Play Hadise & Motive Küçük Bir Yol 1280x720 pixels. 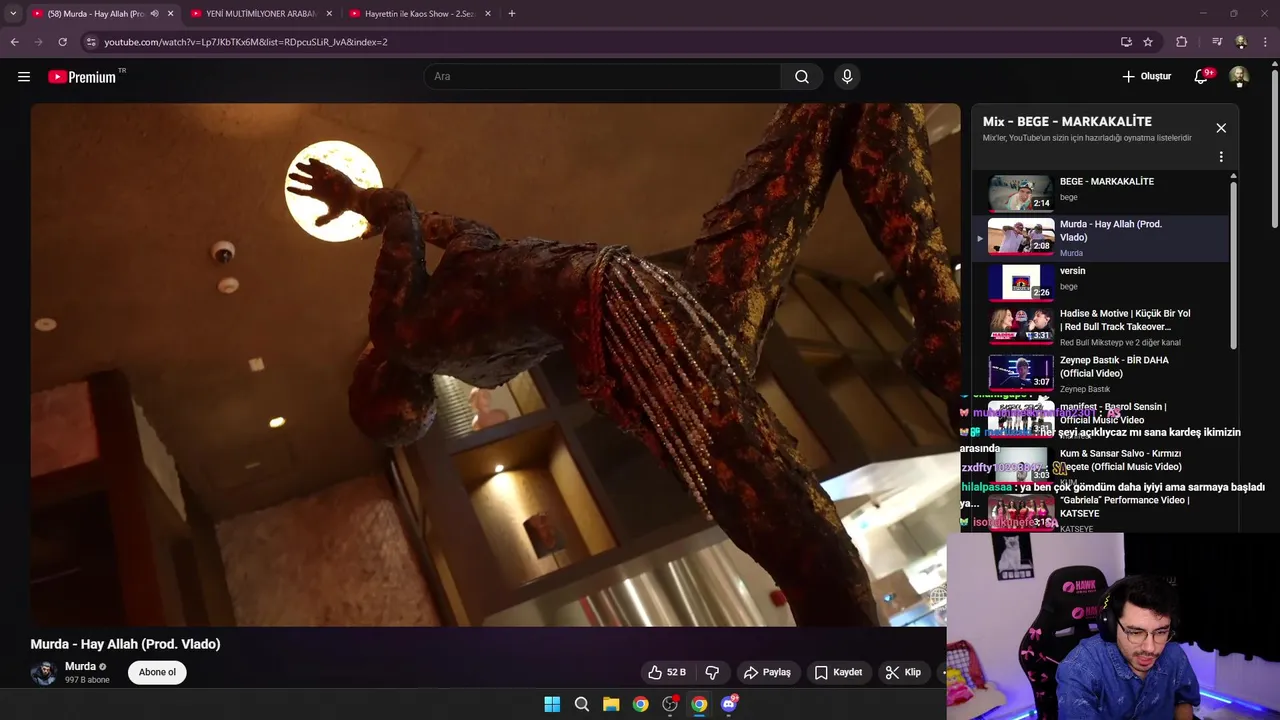click(x=1100, y=327)
